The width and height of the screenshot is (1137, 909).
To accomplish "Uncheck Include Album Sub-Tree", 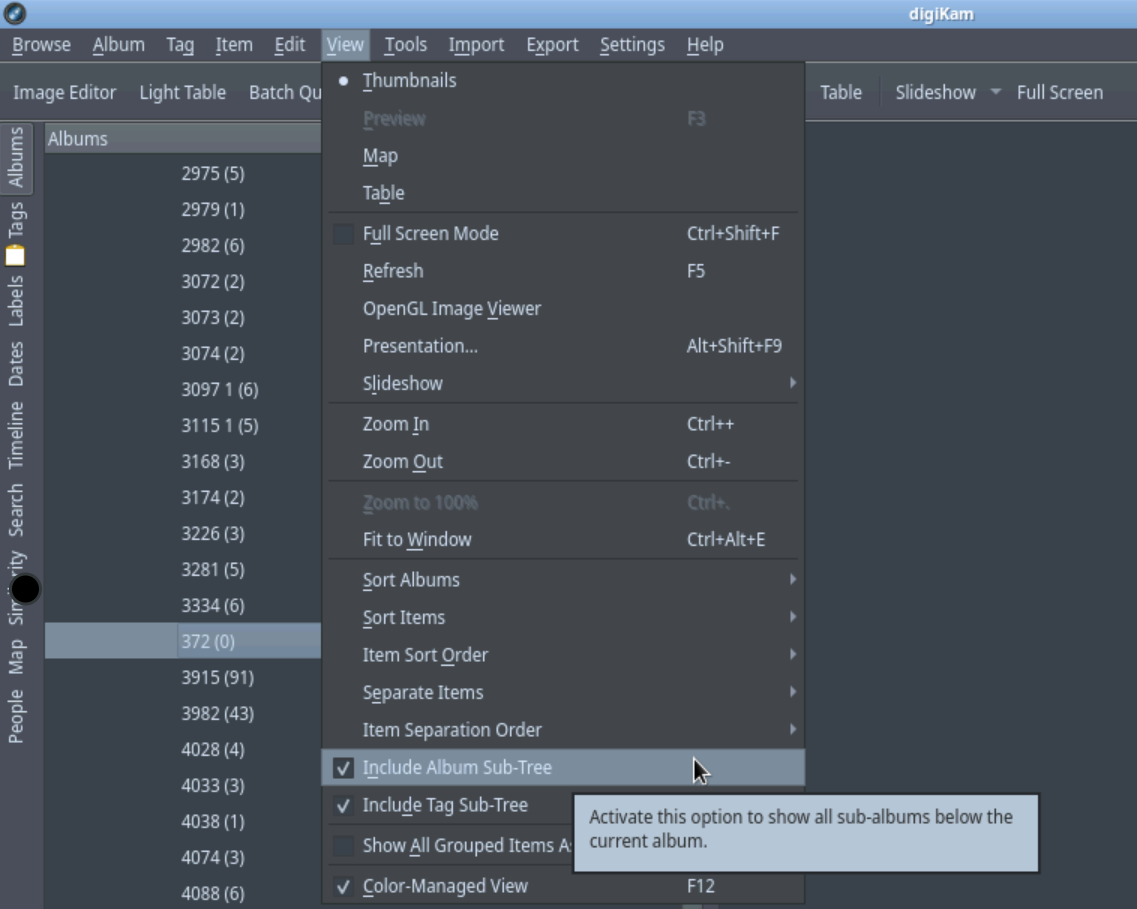I will (x=343, y=768).
